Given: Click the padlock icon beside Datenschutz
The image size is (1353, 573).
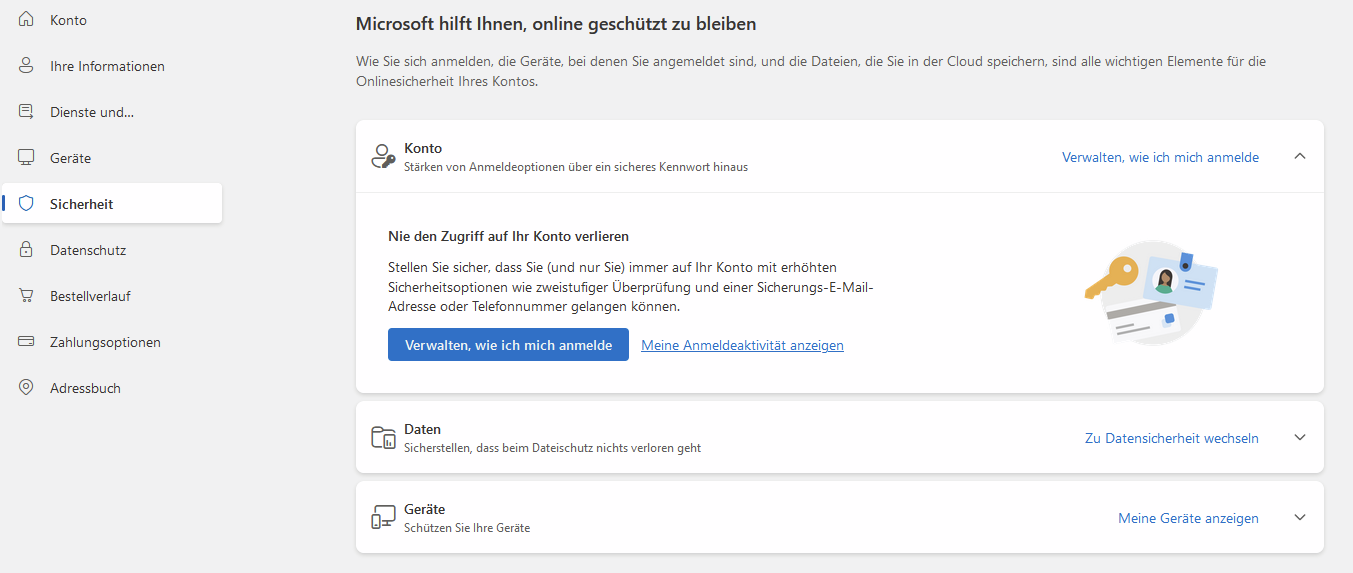Looking at the screenshot, I should pyautogui.click(x=27, y=250).
